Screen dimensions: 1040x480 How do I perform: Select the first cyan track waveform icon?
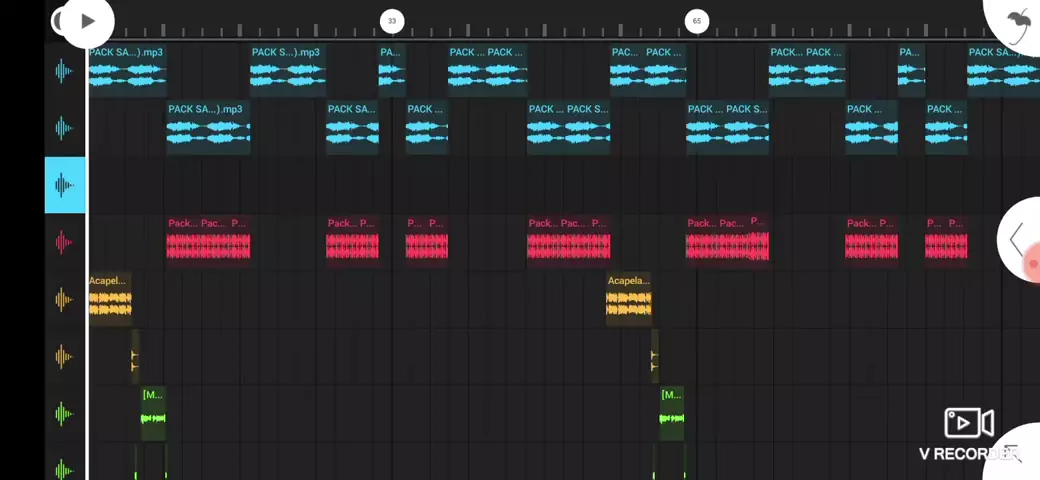(64, 71)
